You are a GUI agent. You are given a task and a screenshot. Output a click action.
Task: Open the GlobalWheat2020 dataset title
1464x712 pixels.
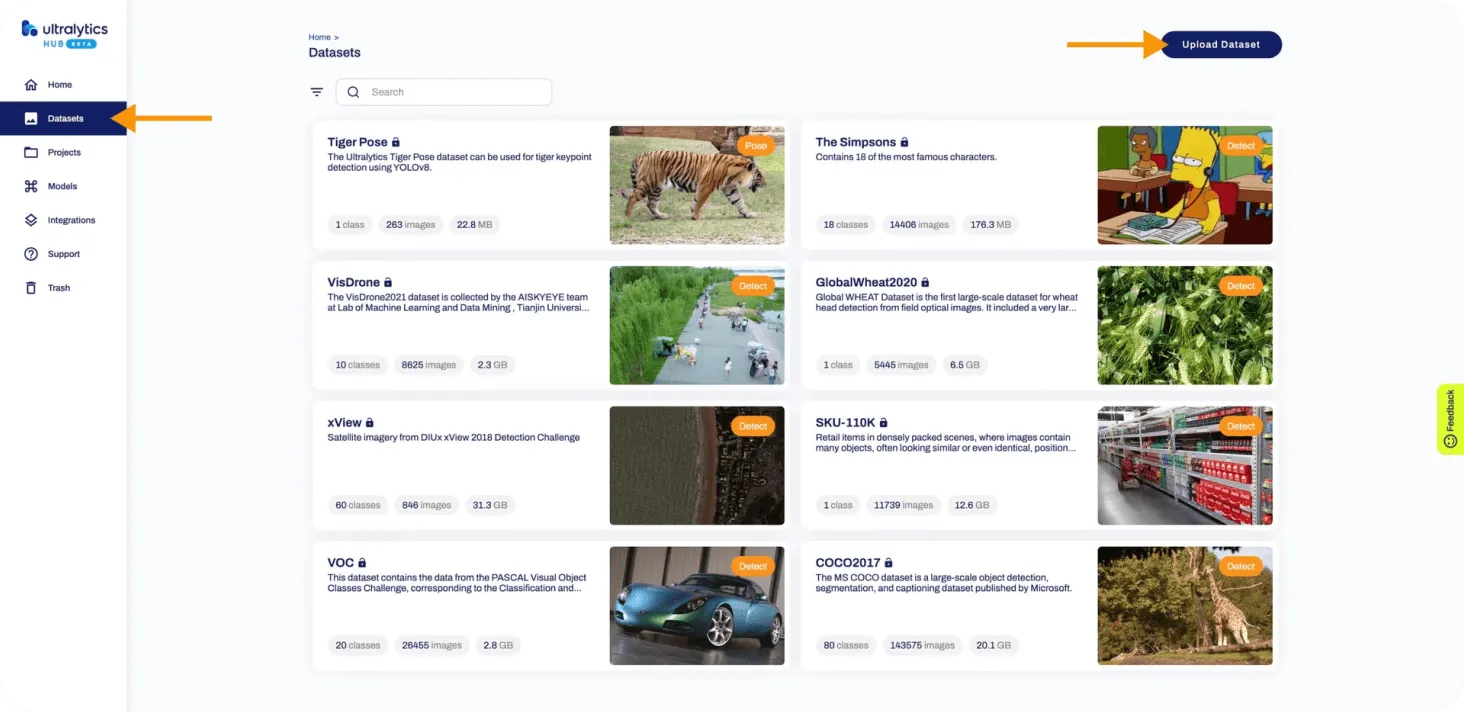866,283
